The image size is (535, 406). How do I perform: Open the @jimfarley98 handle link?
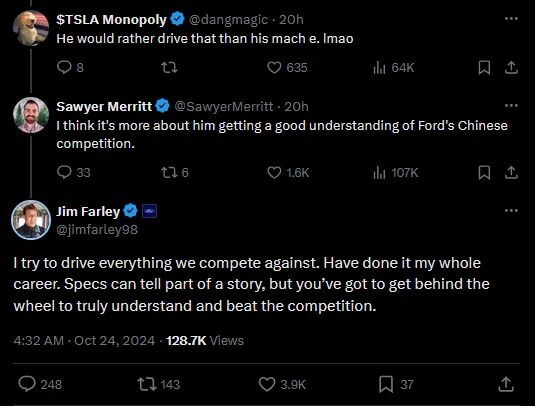coord(97,230)
